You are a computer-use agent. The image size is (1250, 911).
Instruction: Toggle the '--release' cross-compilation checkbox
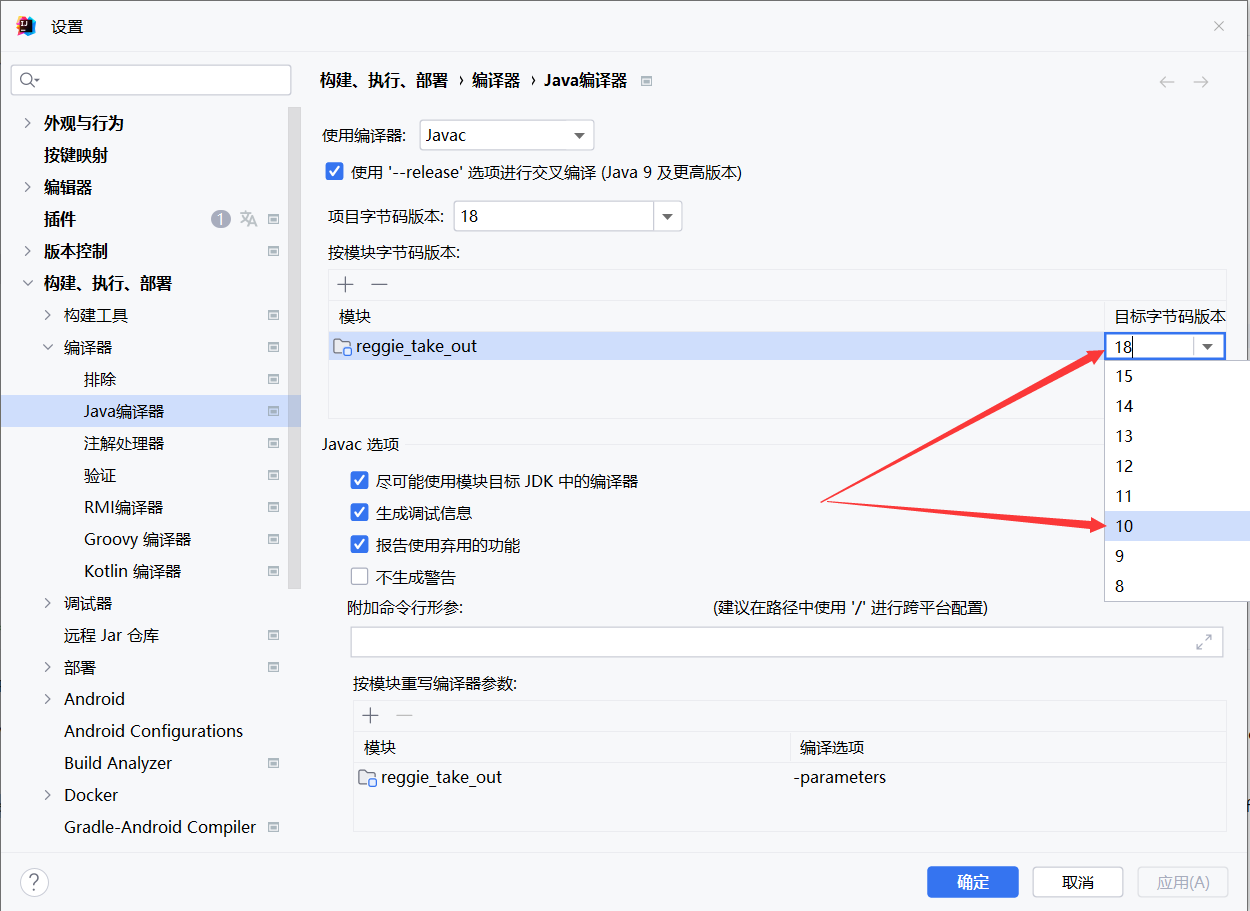point(335,171)
